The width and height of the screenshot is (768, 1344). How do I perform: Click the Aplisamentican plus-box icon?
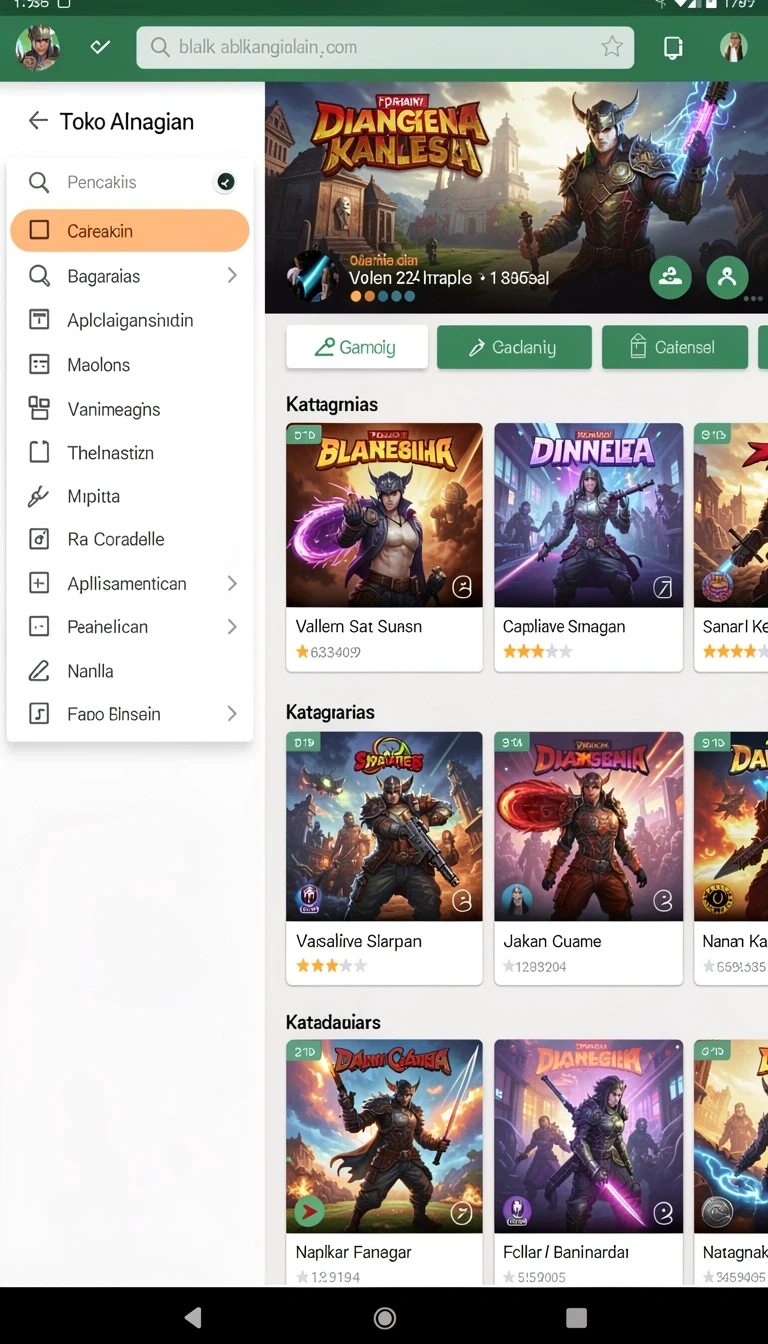coord(39,583)
